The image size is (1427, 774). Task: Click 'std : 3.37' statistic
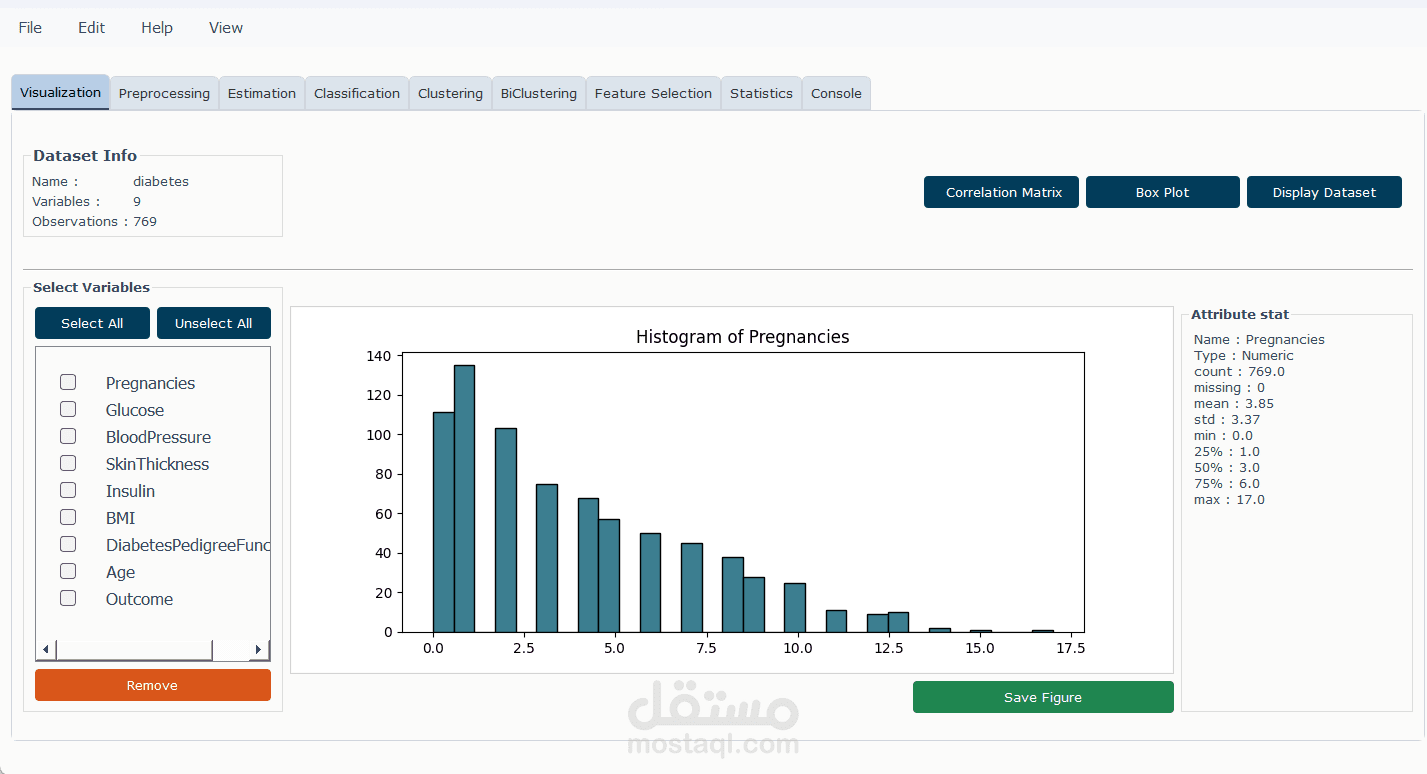pyautogui.click(x=1227, y=420)
